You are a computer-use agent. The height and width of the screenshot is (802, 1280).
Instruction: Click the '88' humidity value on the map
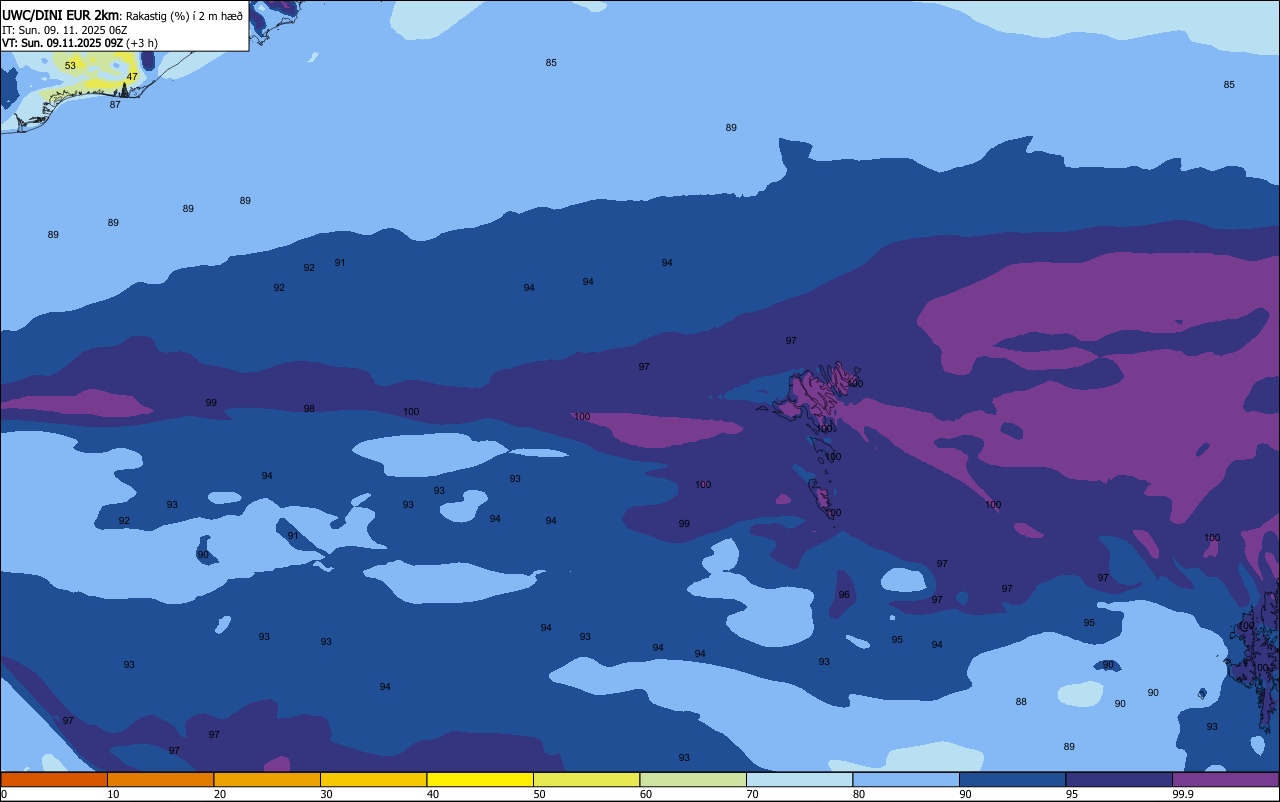pos(1021,702)
